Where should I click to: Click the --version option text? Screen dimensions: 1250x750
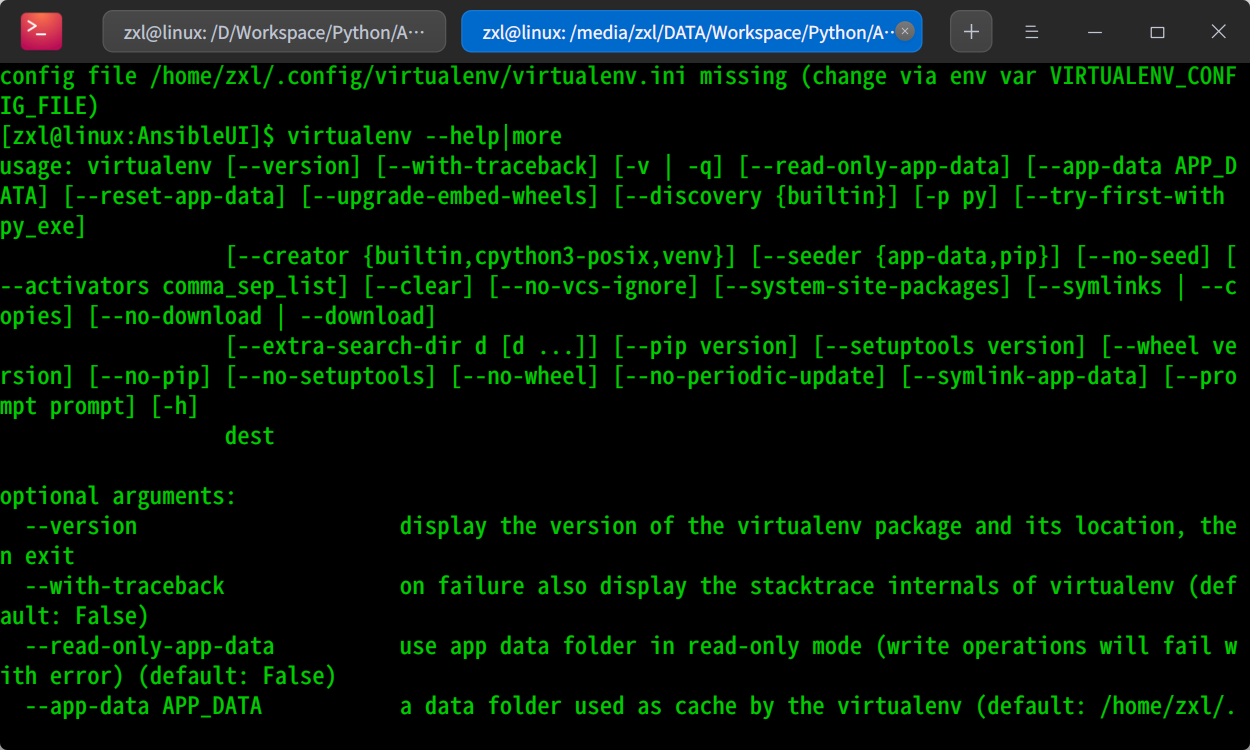(x=82, y=525)
